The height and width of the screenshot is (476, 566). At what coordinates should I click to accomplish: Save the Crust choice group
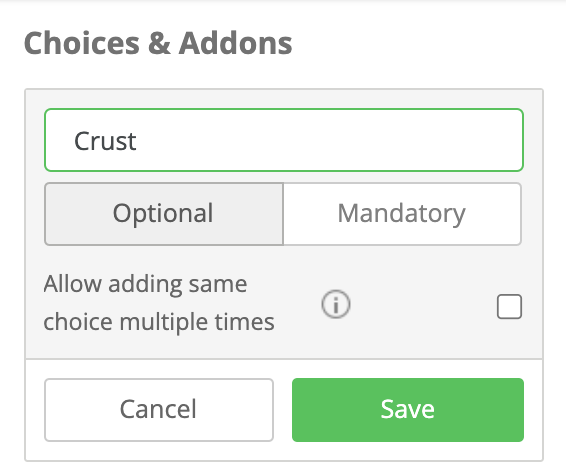coord(408,410)
